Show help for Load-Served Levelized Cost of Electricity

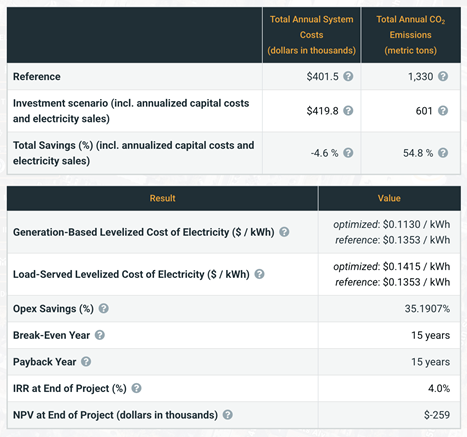(259, 274)
